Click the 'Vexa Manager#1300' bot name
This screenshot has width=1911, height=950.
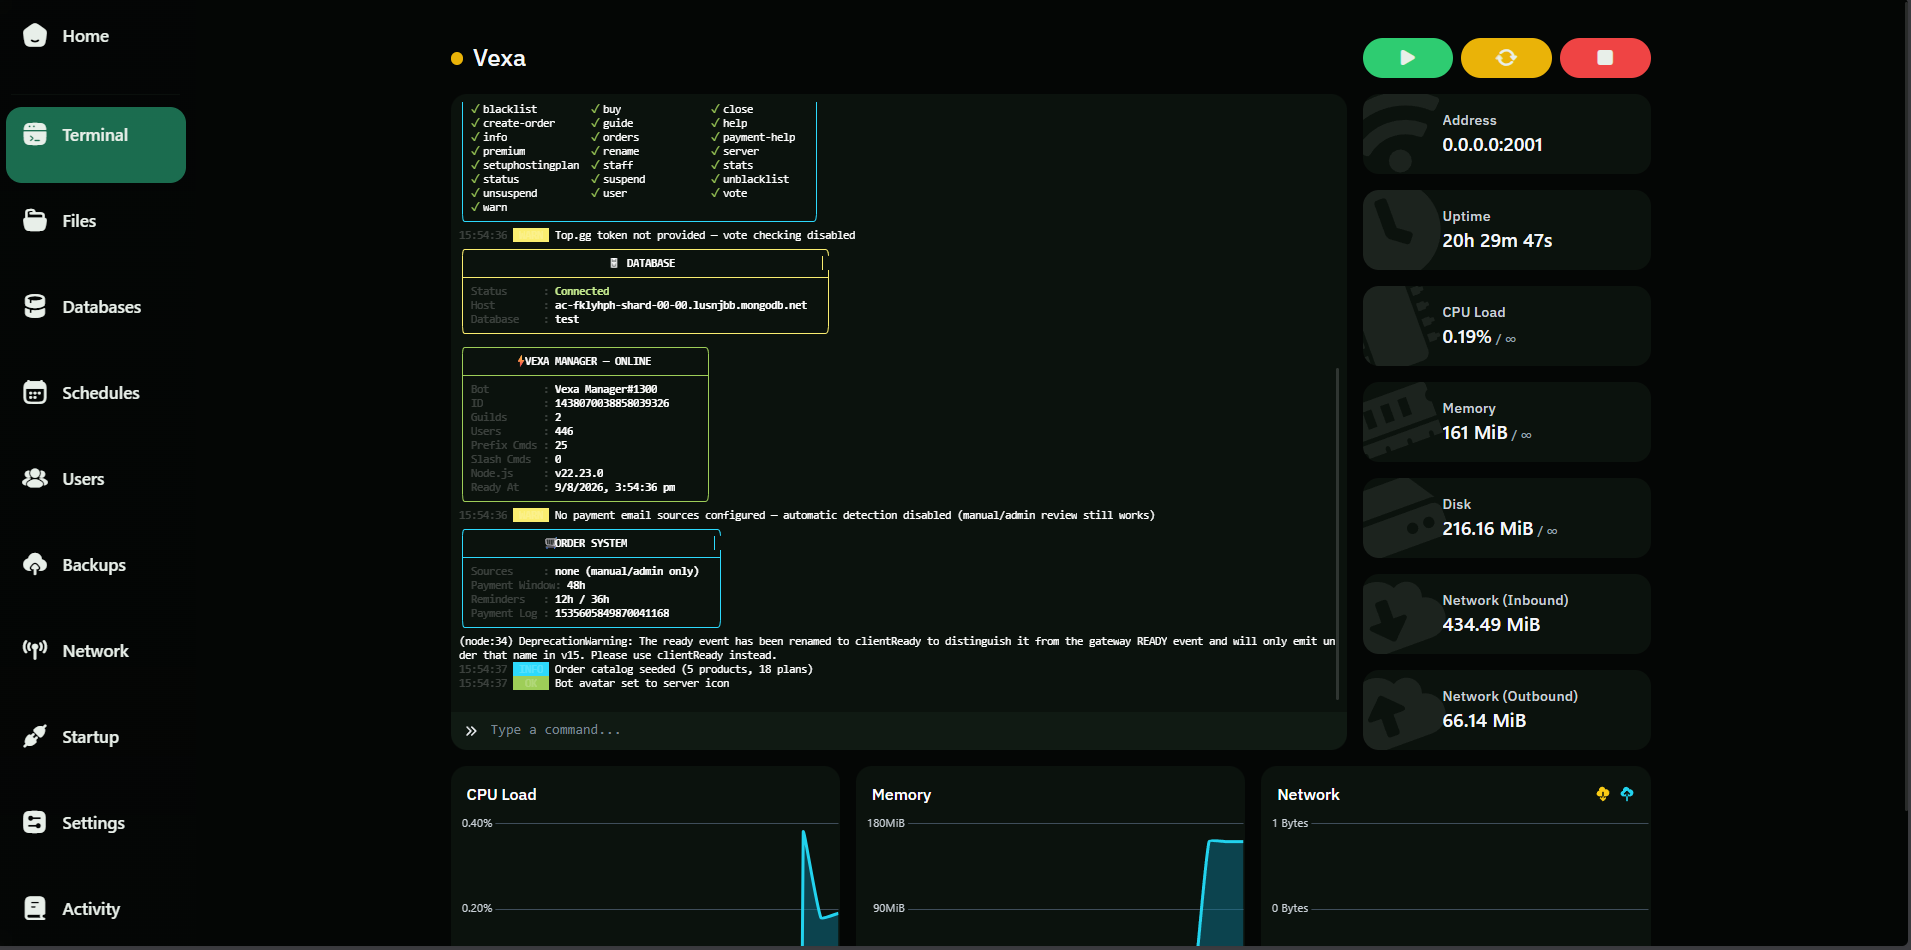[606, 389]
